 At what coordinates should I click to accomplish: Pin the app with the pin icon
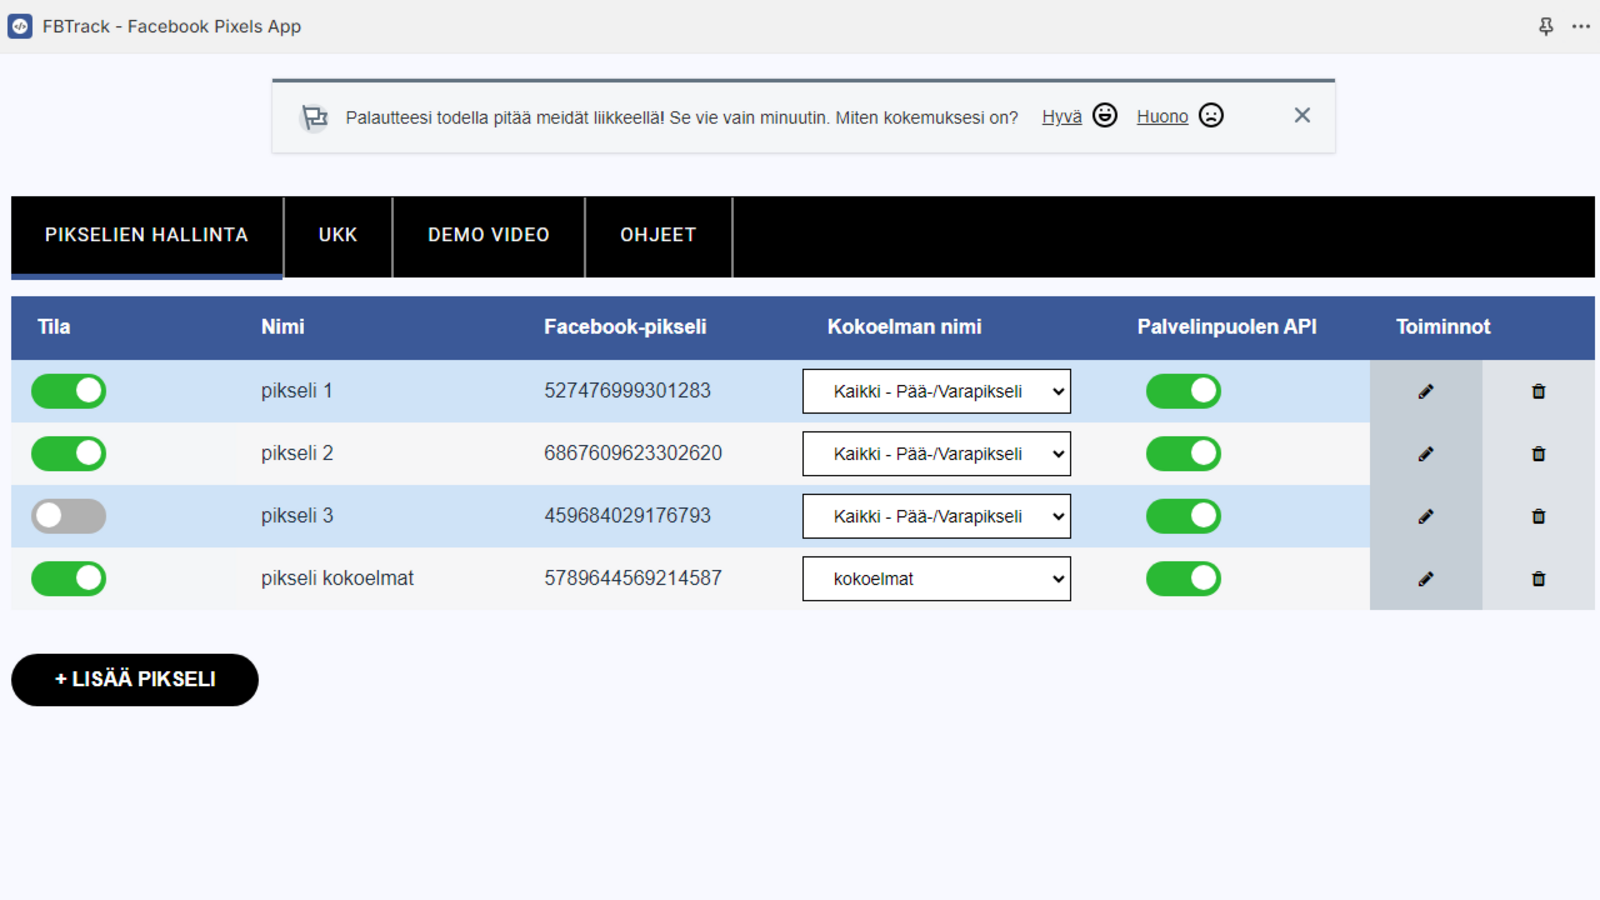point(1546,27)
